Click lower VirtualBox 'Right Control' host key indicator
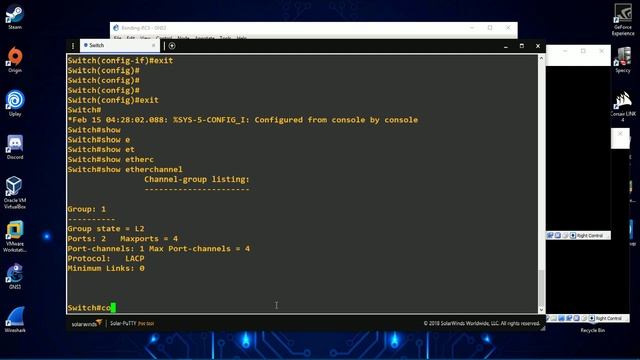The width and height of the screenshot is (640, 360). click(609, 318)
